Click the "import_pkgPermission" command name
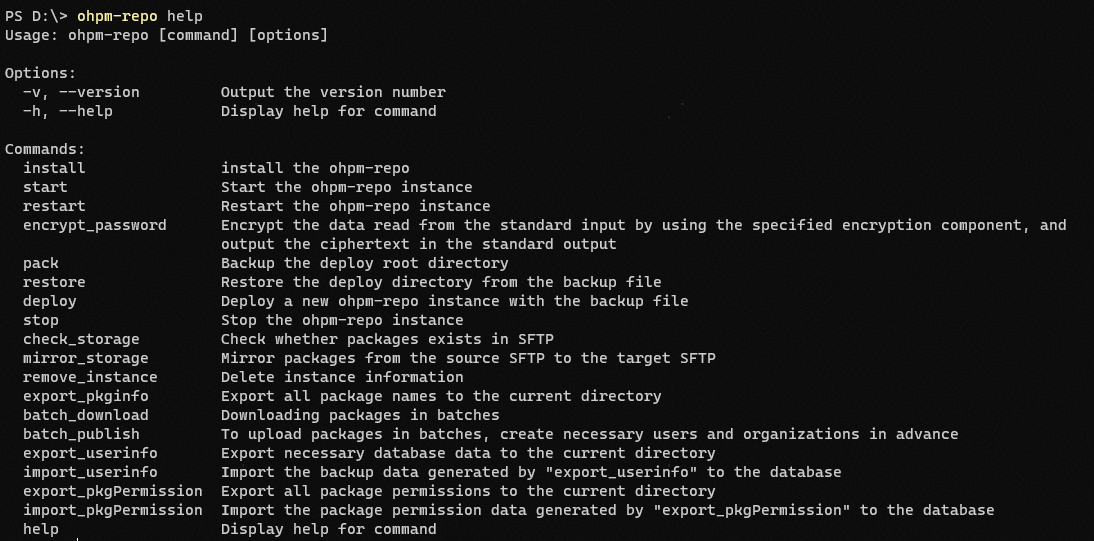This screenshot has width=1094, height=541. (x=112, y=510)
